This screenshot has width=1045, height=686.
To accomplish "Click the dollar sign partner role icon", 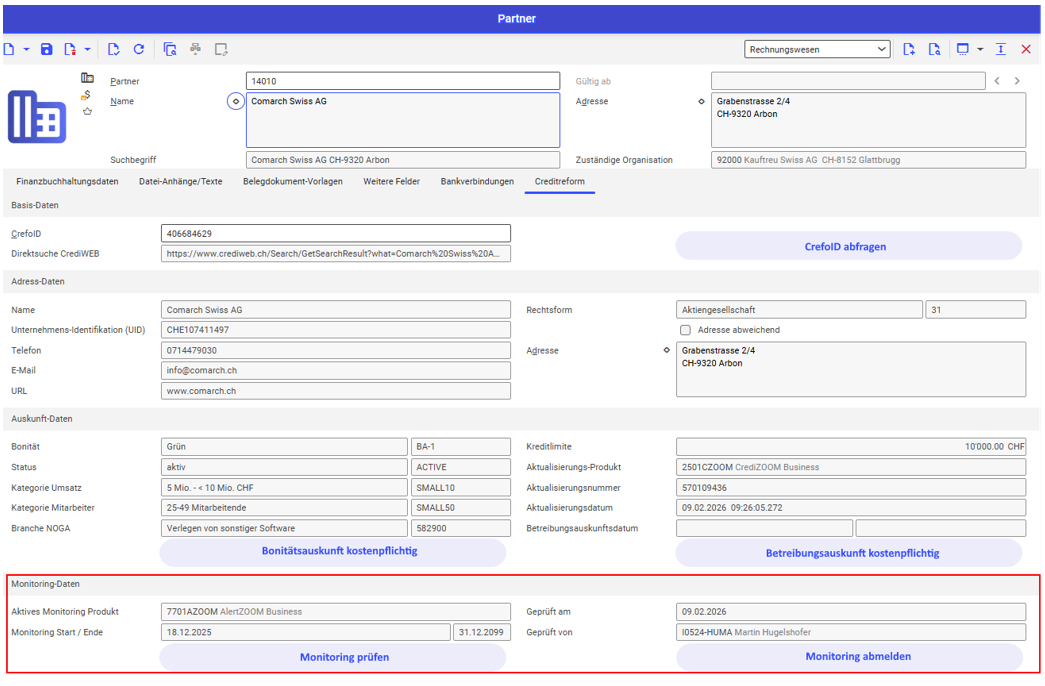I will [87, 95].
